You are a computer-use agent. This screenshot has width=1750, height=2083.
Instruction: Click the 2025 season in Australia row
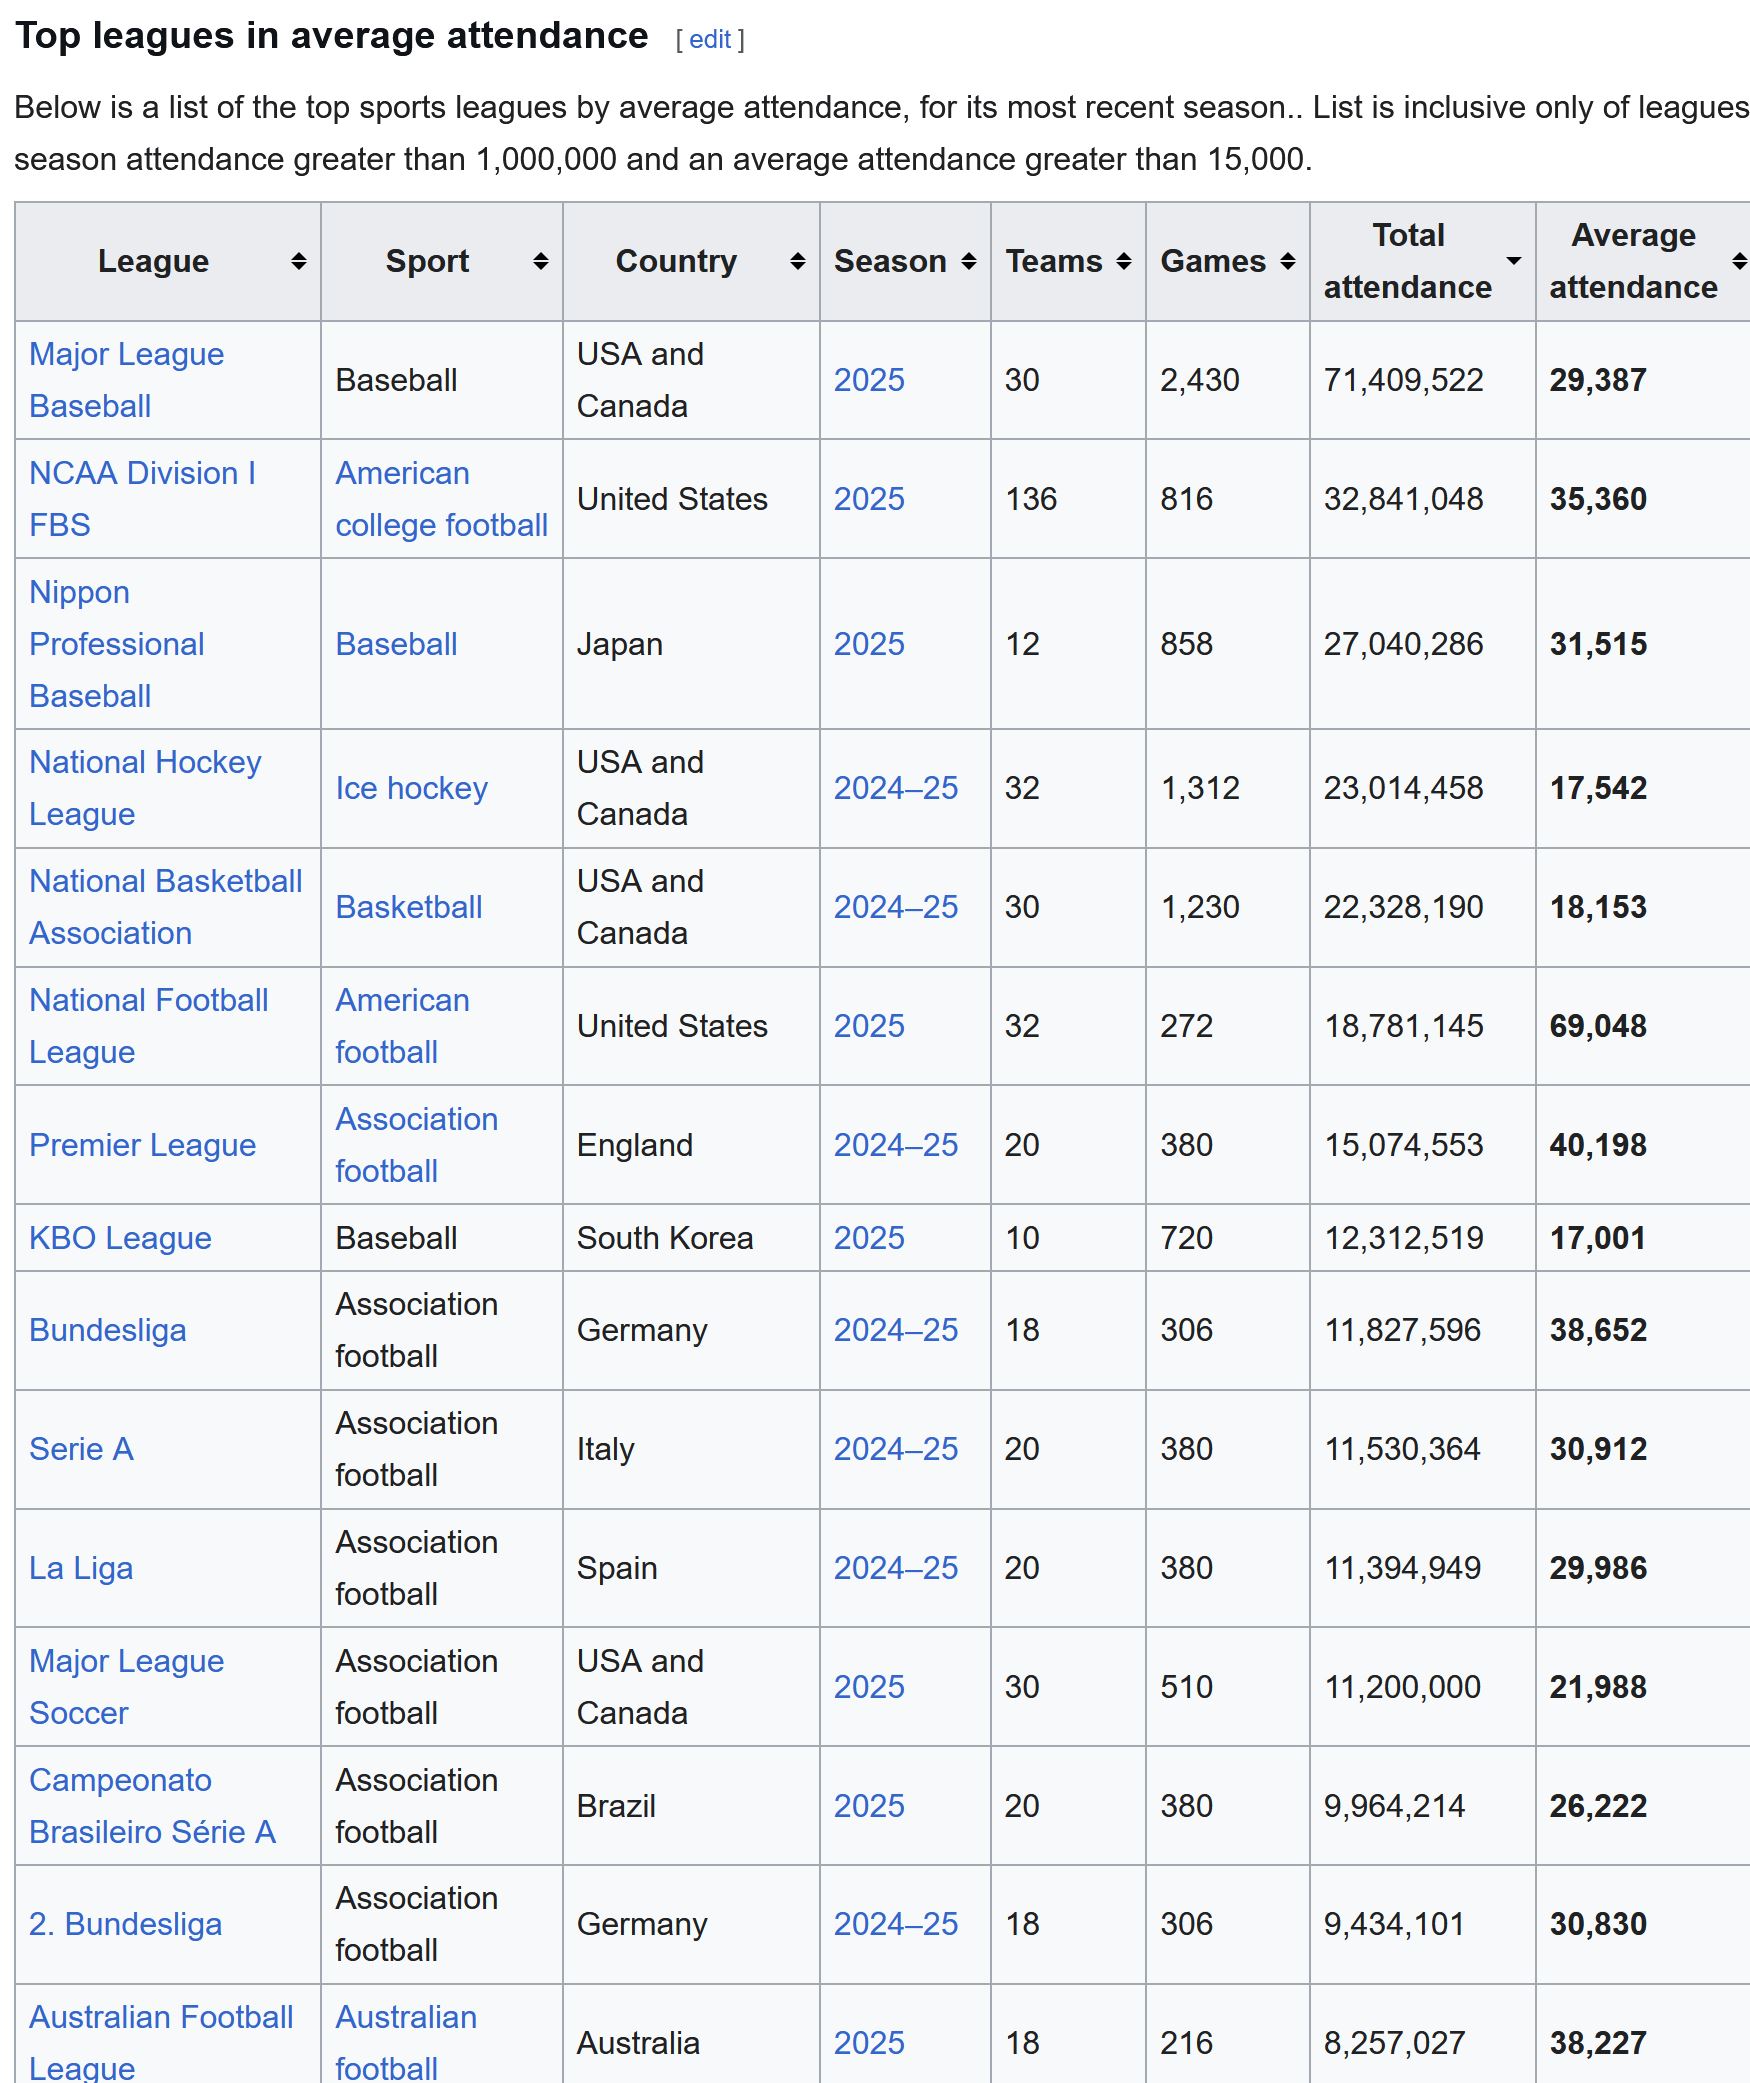point(869,2043)
